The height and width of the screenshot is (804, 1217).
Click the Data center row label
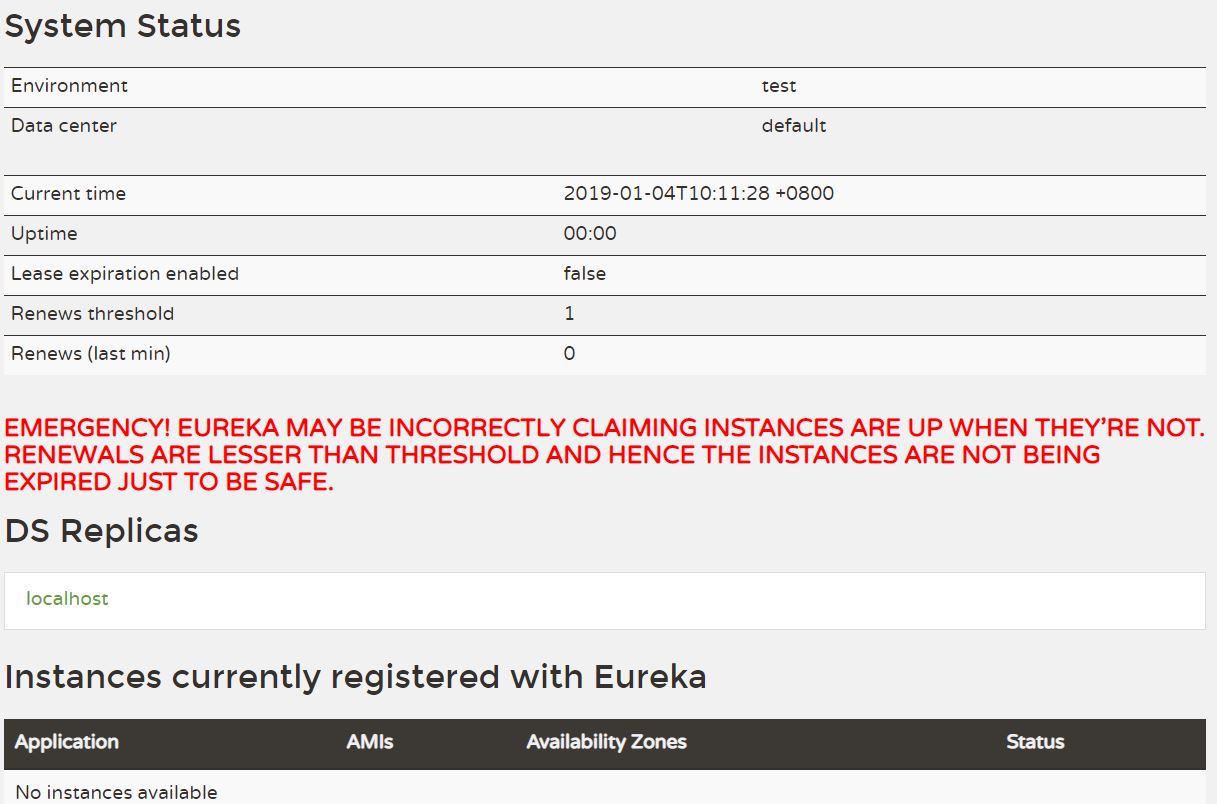[x=64, y=126]
